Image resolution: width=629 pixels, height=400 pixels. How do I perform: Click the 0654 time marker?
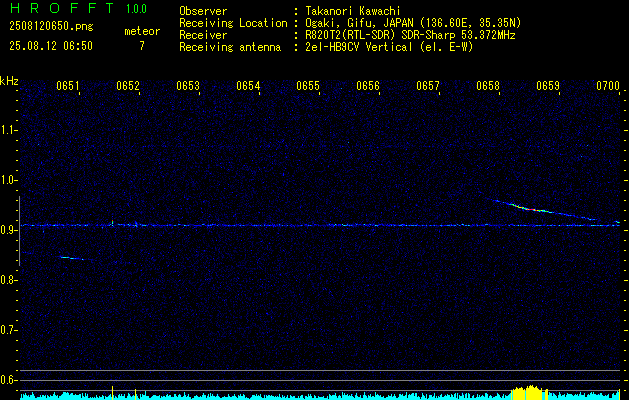248,86
